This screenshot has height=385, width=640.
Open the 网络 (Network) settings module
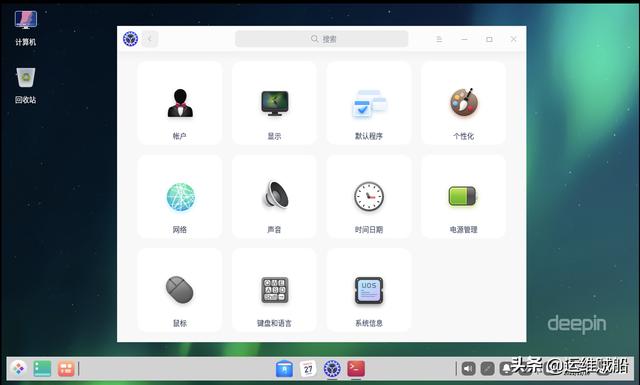pyautogui.click(x=180, y=196)
